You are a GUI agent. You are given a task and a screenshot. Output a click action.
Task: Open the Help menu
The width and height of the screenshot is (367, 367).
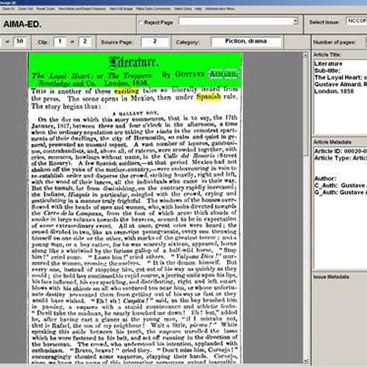tap(198, 9)
